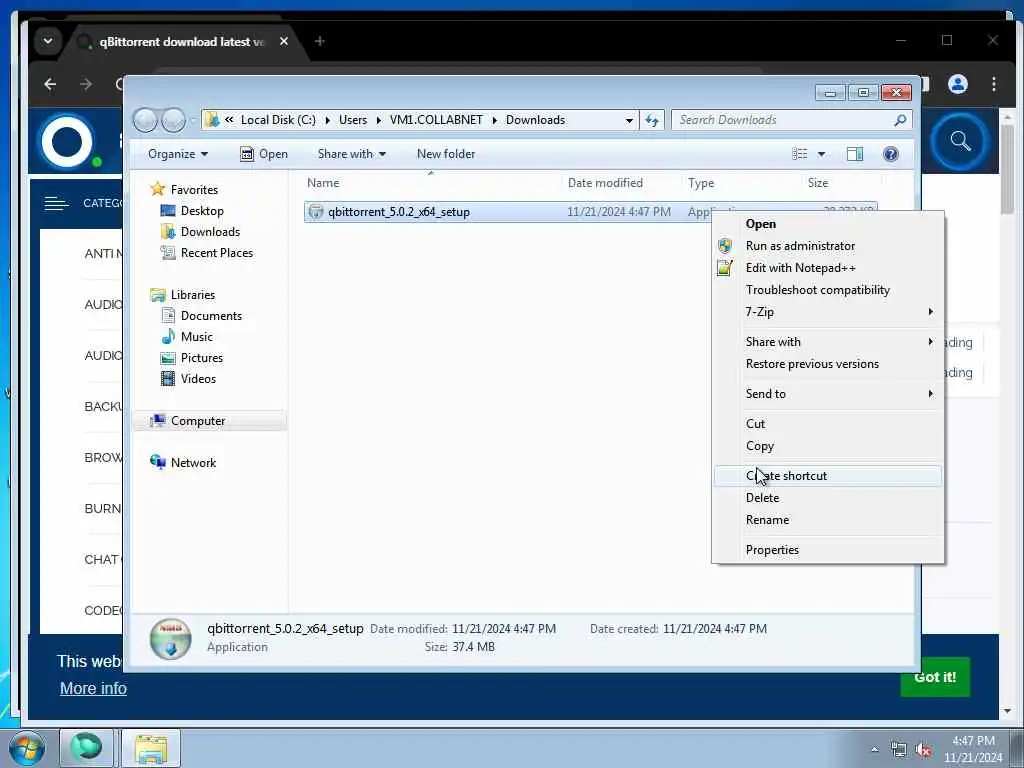Click the Explorer refresh button
Image resolution: width=1024 pixels, height=768 pixels.
652,120
